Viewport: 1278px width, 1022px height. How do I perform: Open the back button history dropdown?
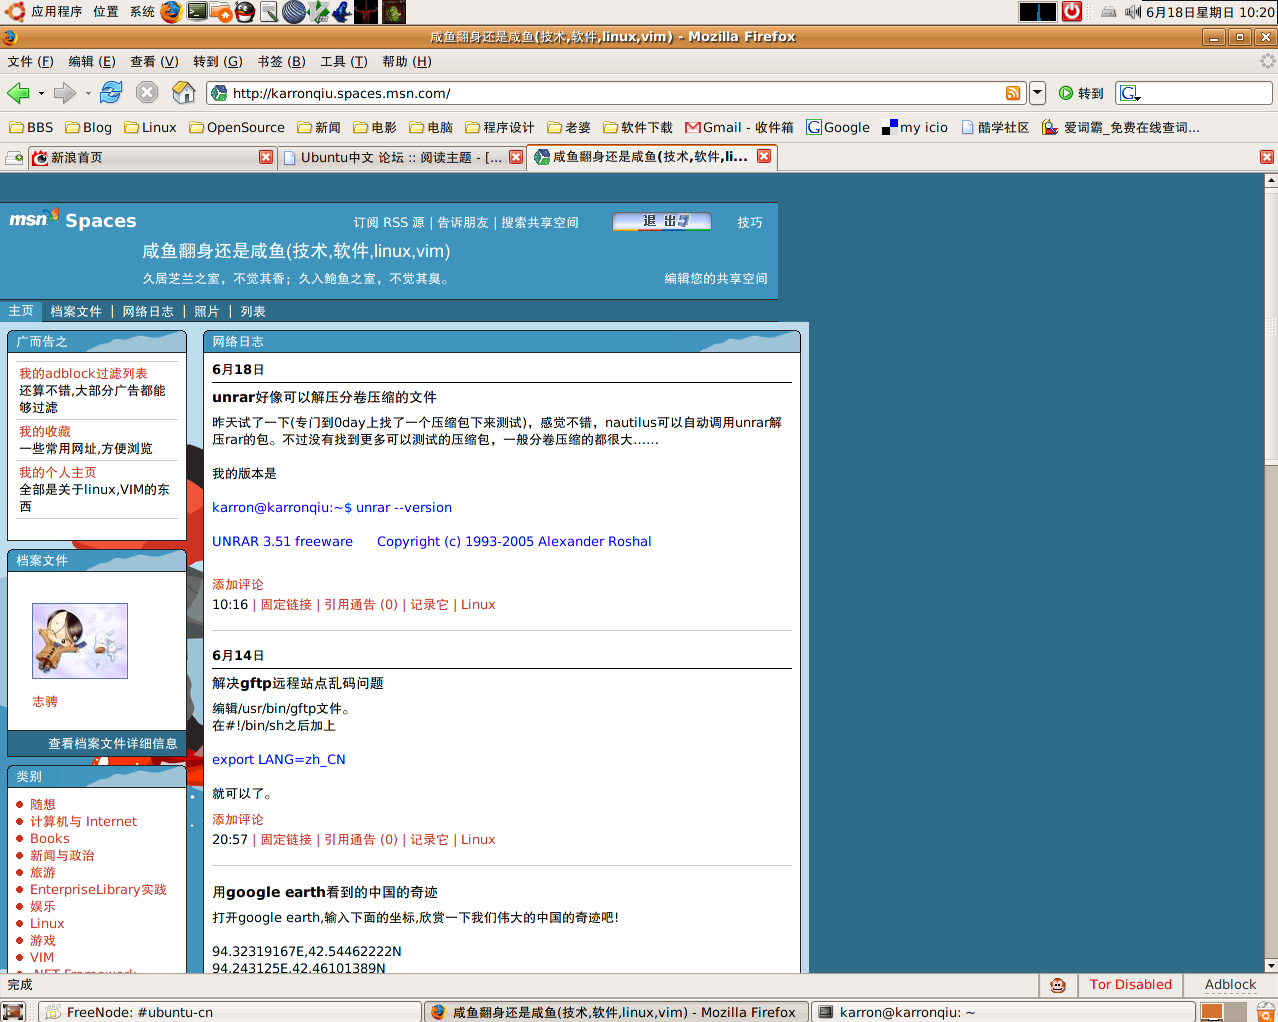[x=41, y=93]
